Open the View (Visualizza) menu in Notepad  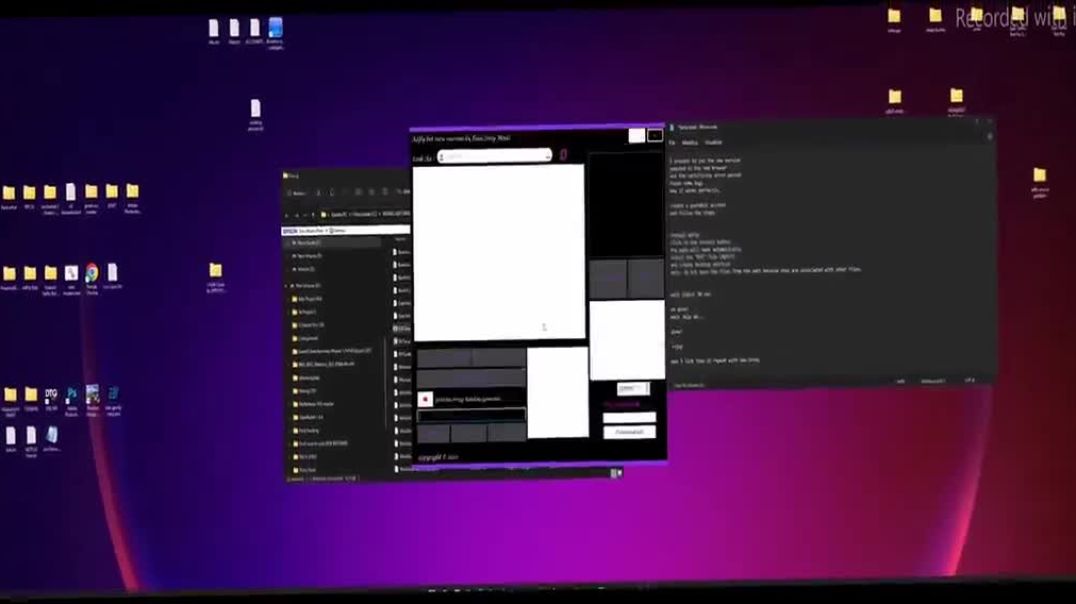[x=714, y=143]
